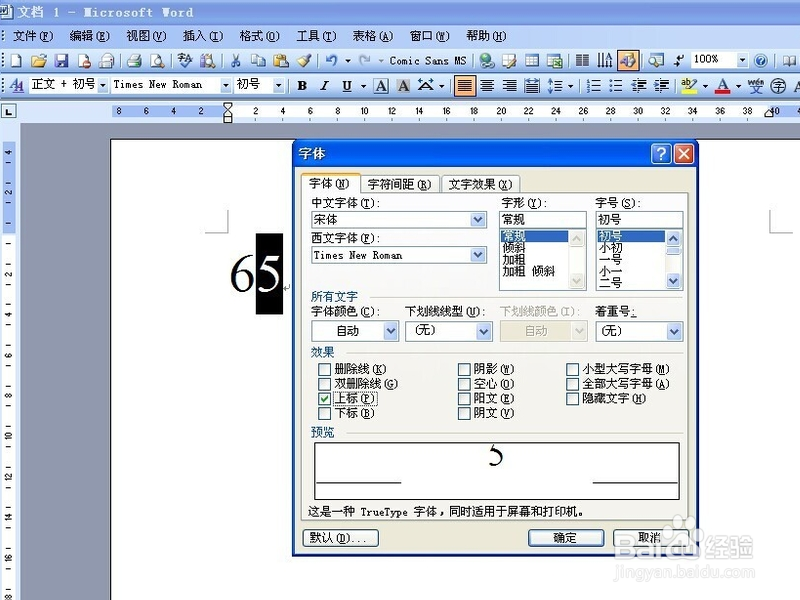Undo the last action
Screen dimensions: 800x600
331,61
